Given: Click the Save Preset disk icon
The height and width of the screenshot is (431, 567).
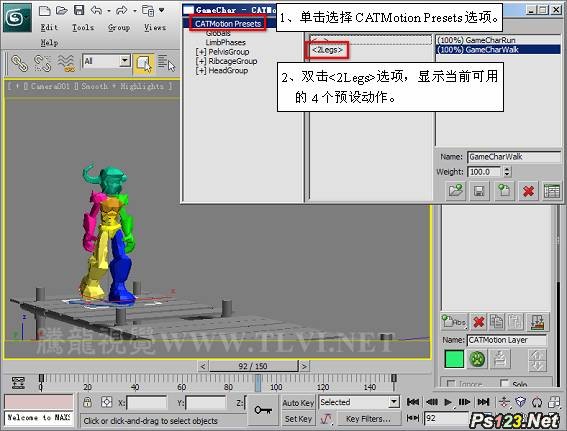Looking at the screenshot, I should coord(479,191).
